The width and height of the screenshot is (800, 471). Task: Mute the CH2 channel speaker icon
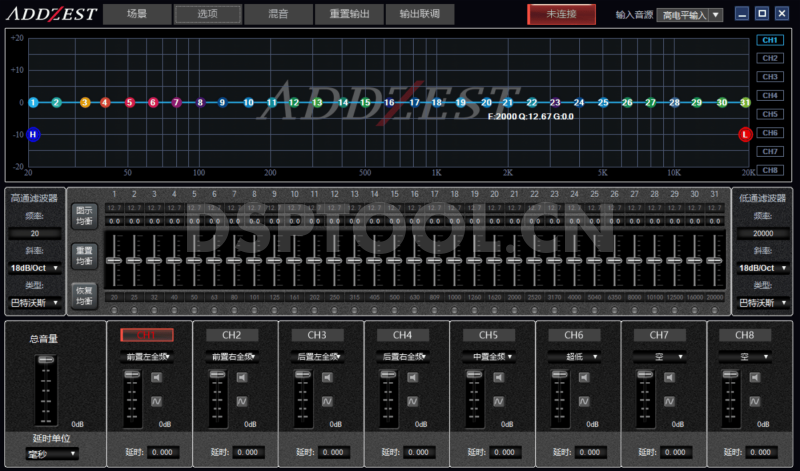242,377
